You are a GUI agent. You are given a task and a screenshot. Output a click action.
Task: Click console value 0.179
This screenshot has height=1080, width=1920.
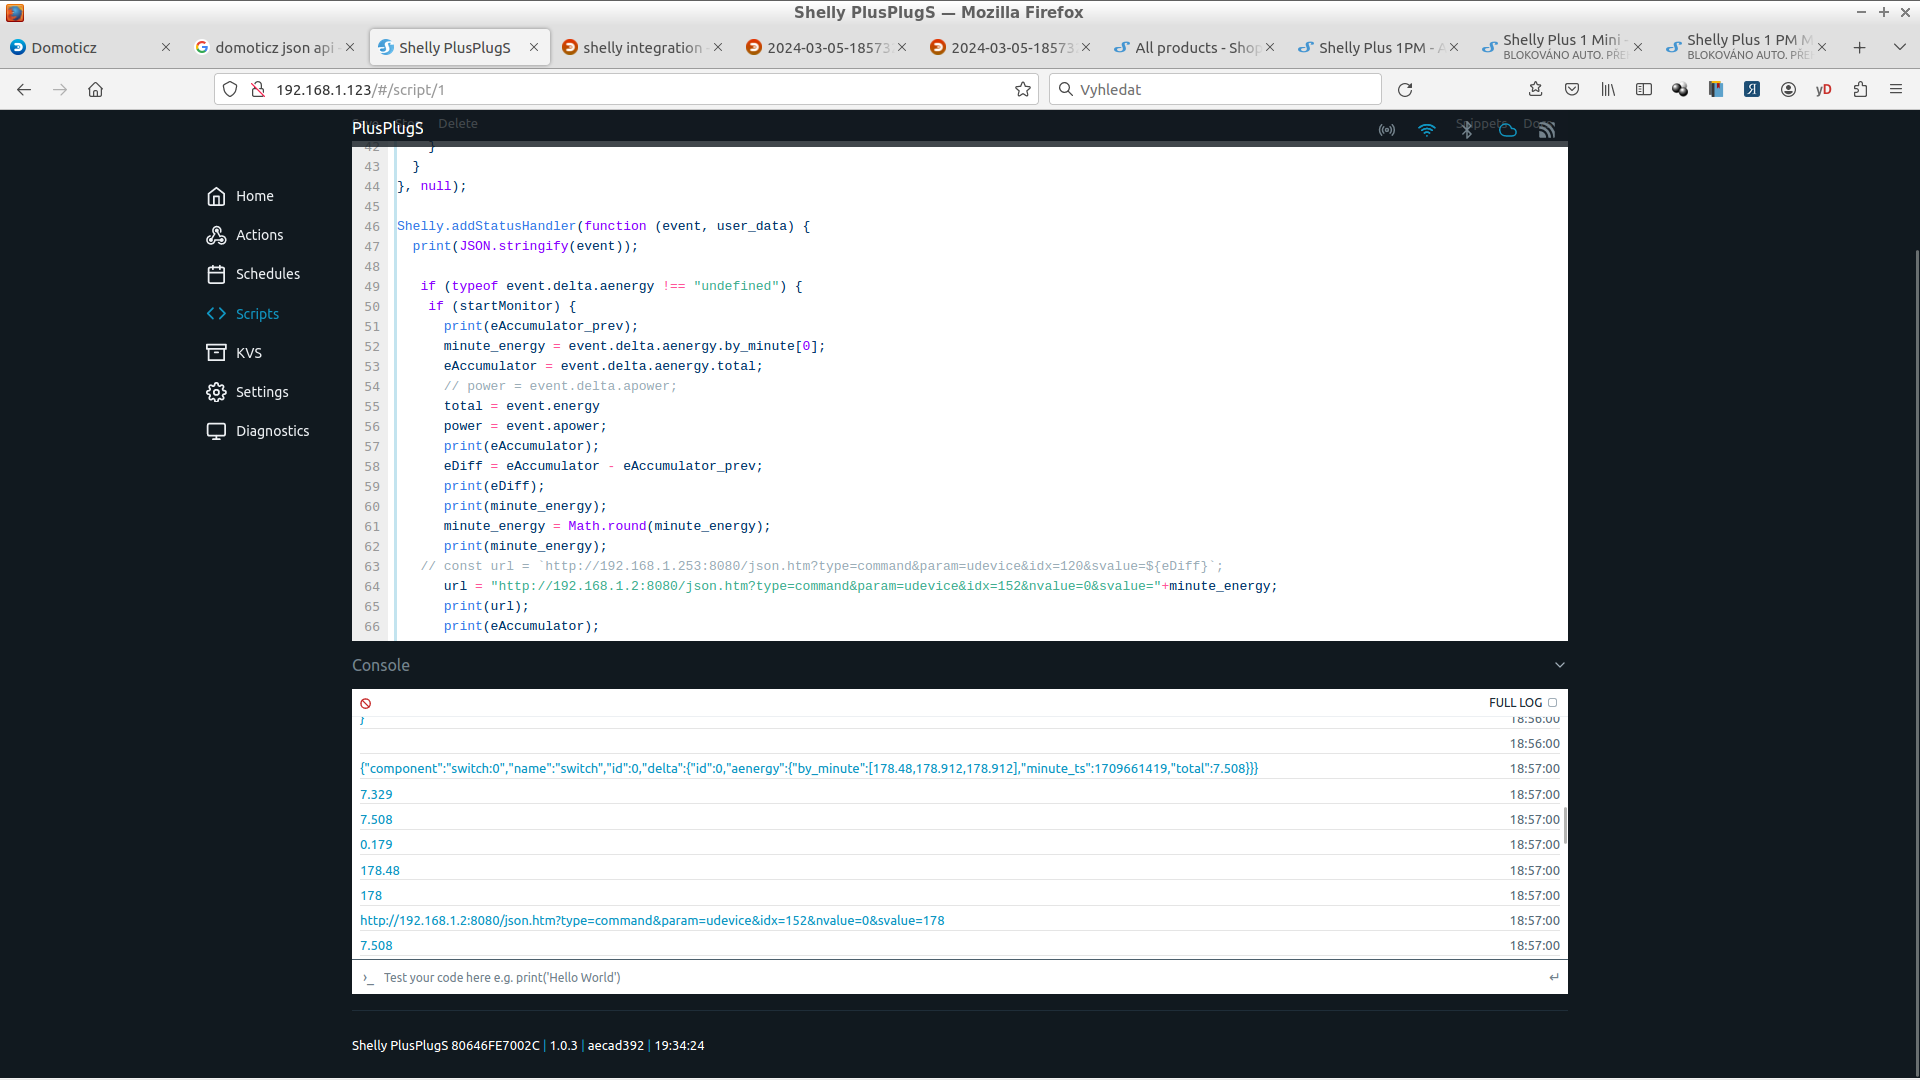[x=376, y=845]
